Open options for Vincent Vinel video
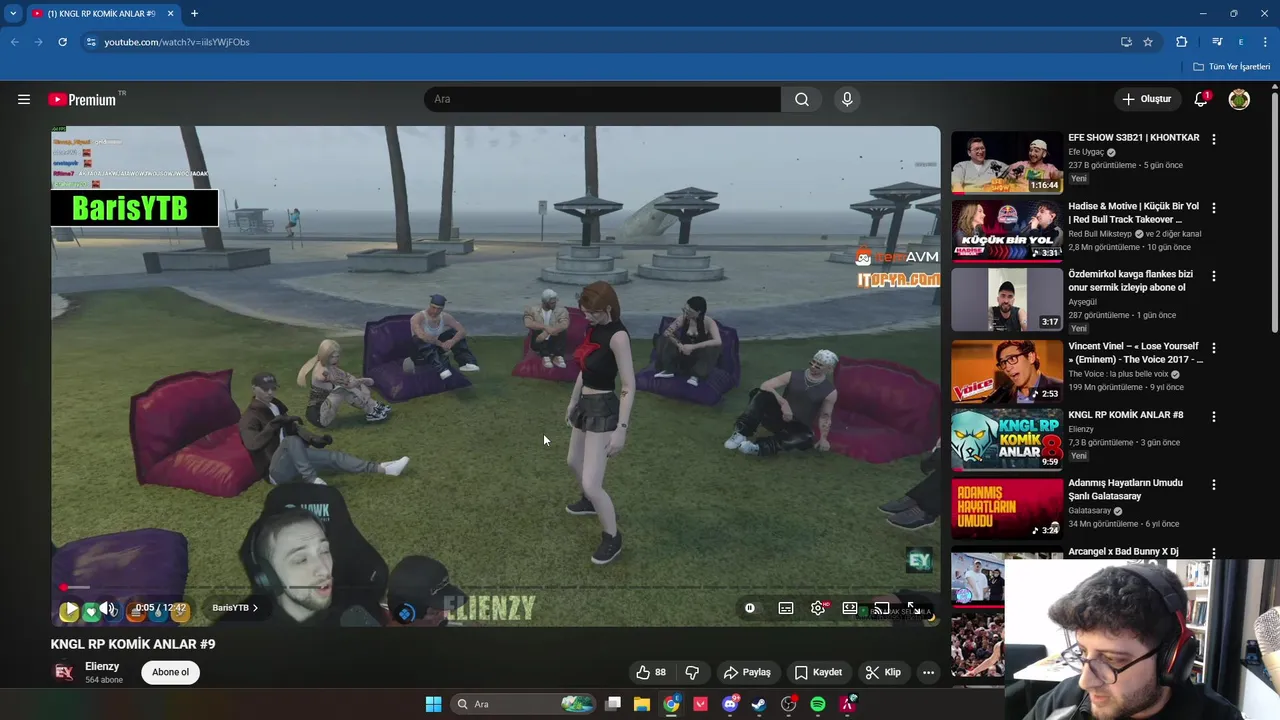 pos(1214,348)
